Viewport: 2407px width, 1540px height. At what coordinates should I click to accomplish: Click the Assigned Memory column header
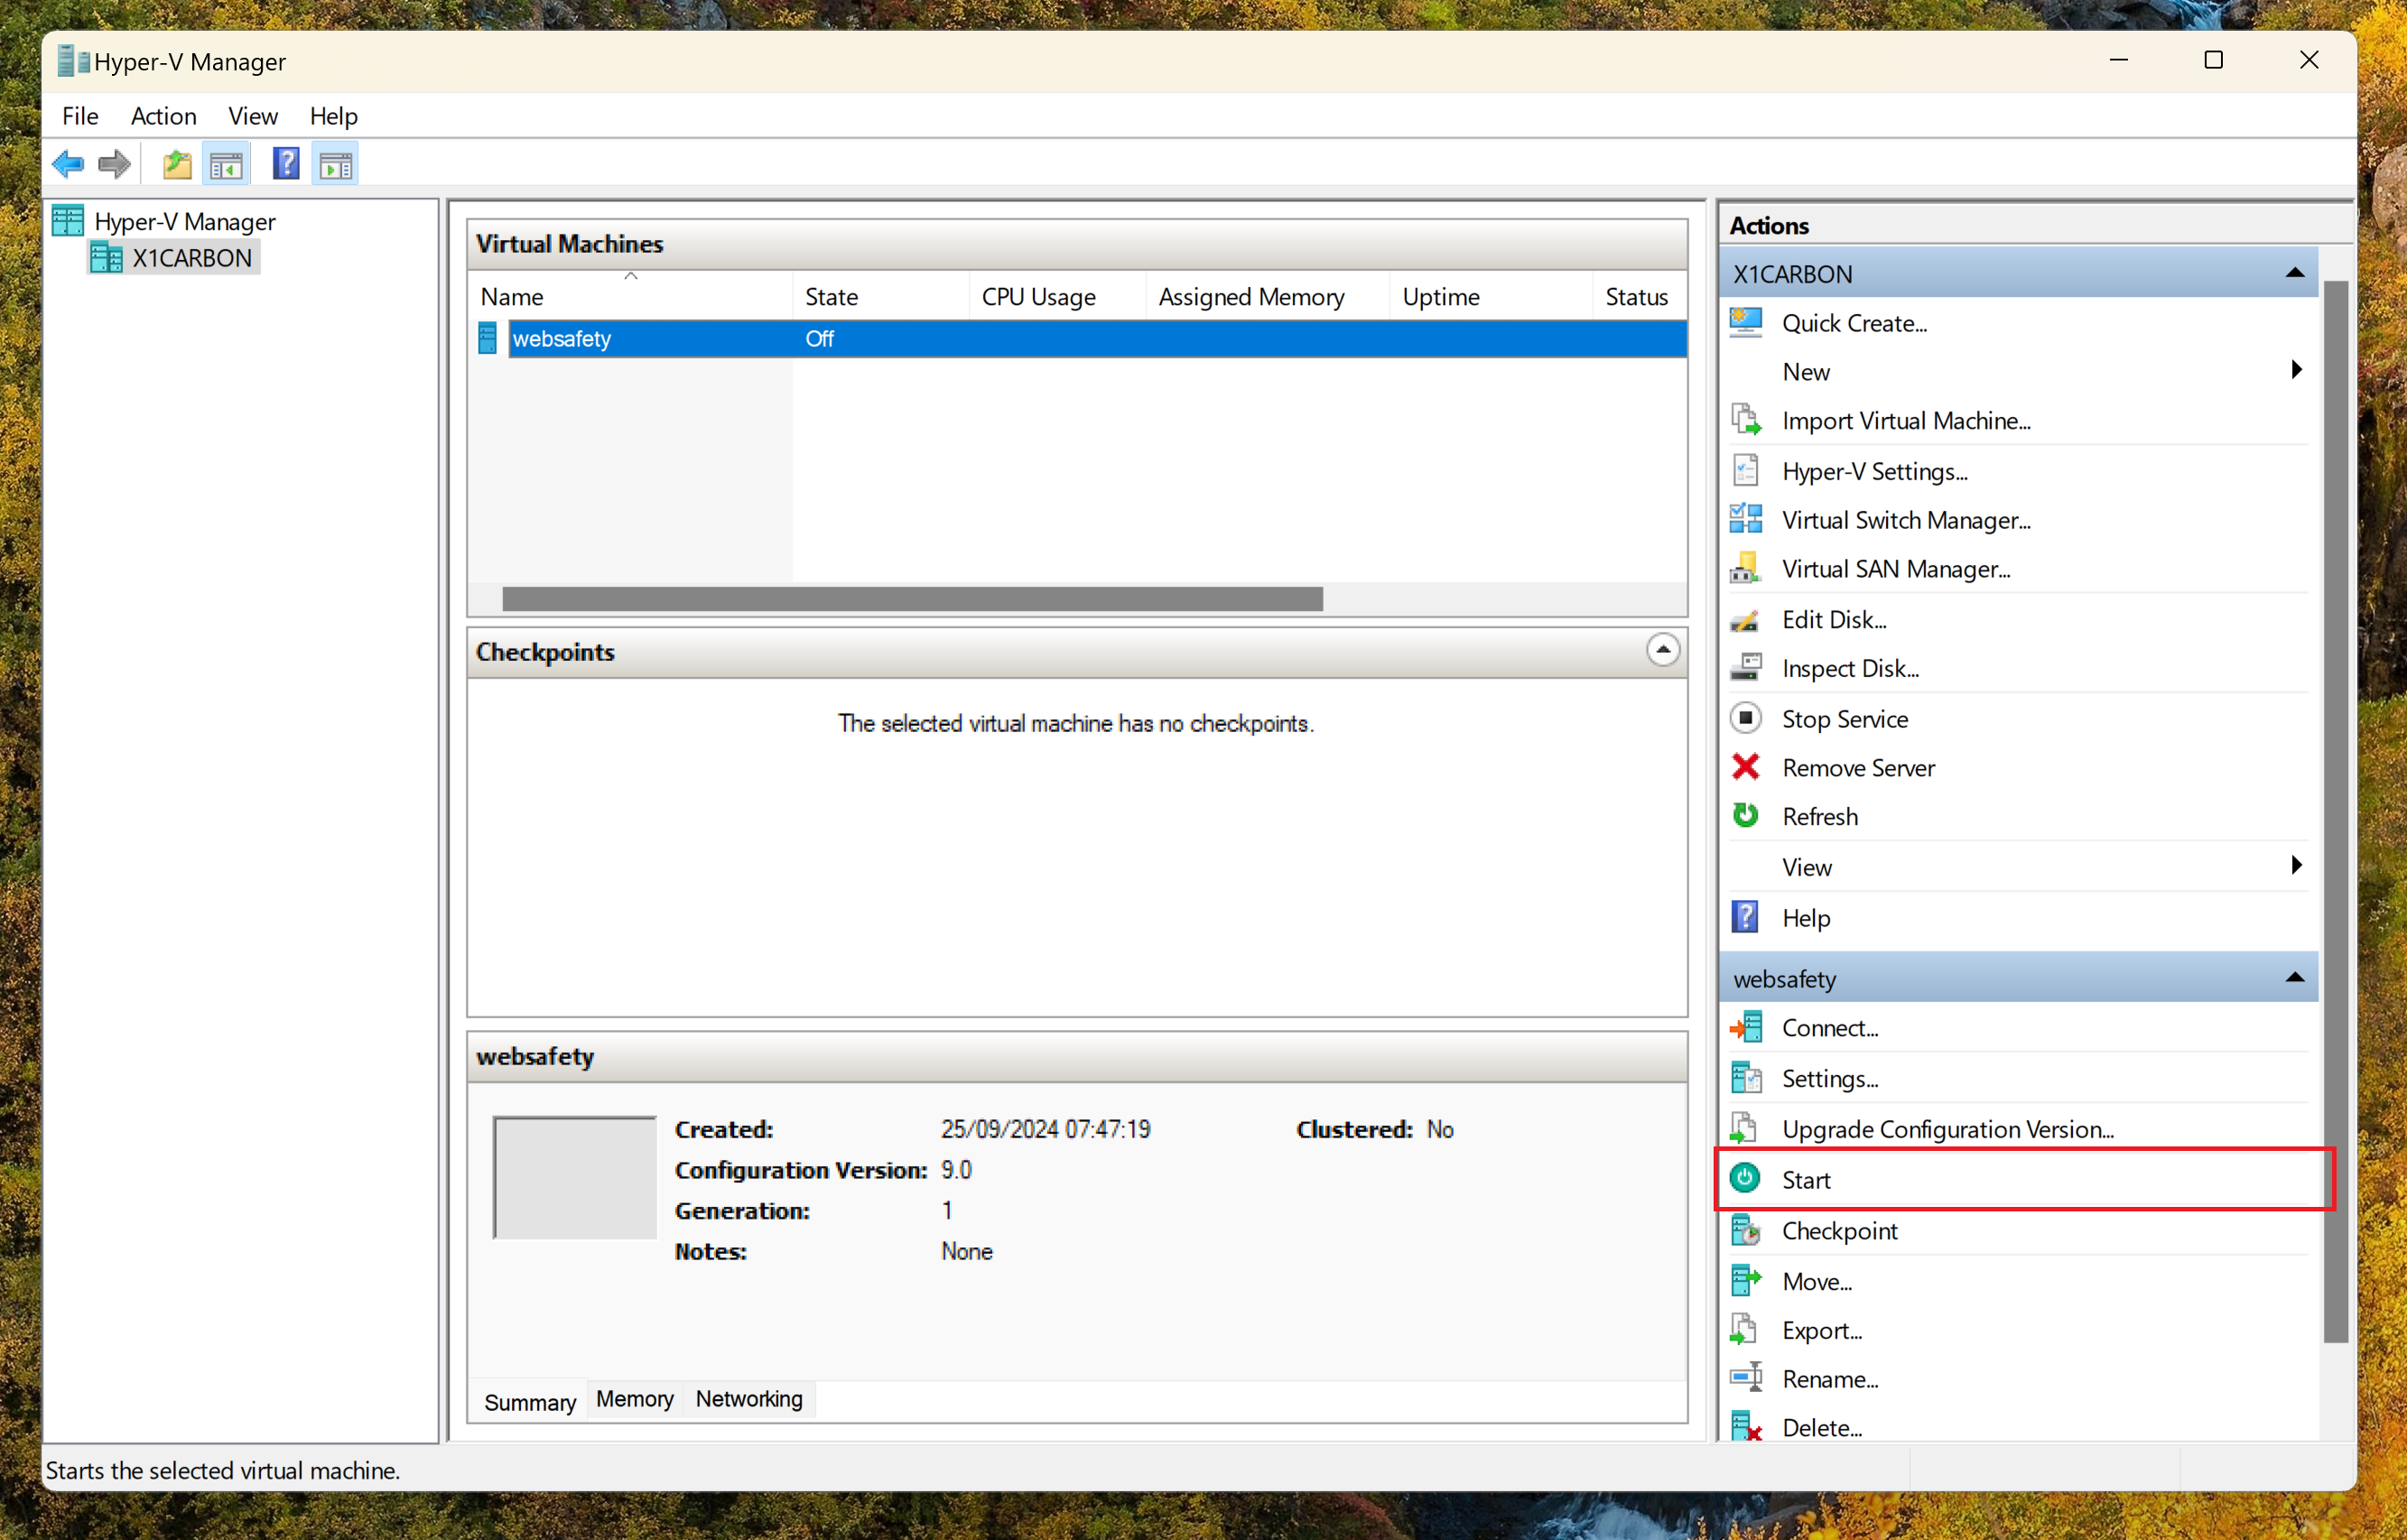point(1267,297)
